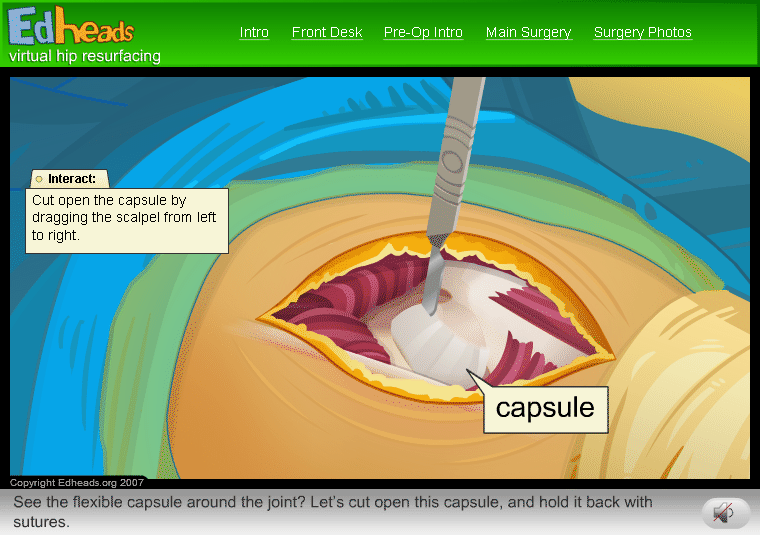Image resolution: width=760 pixels, height=535 pixels.
Task: Click the Edheads logo
Action: (x=71, y=27)
